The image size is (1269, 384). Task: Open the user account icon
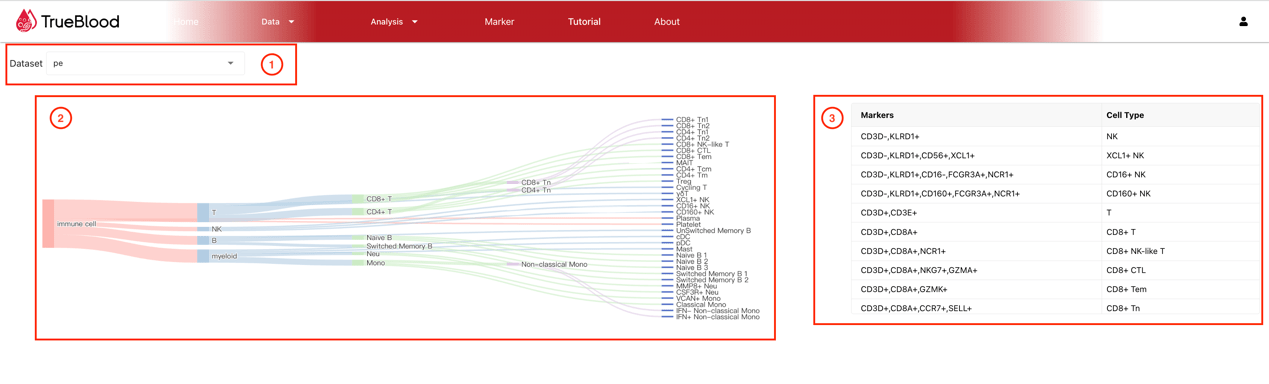[1243, 21]
